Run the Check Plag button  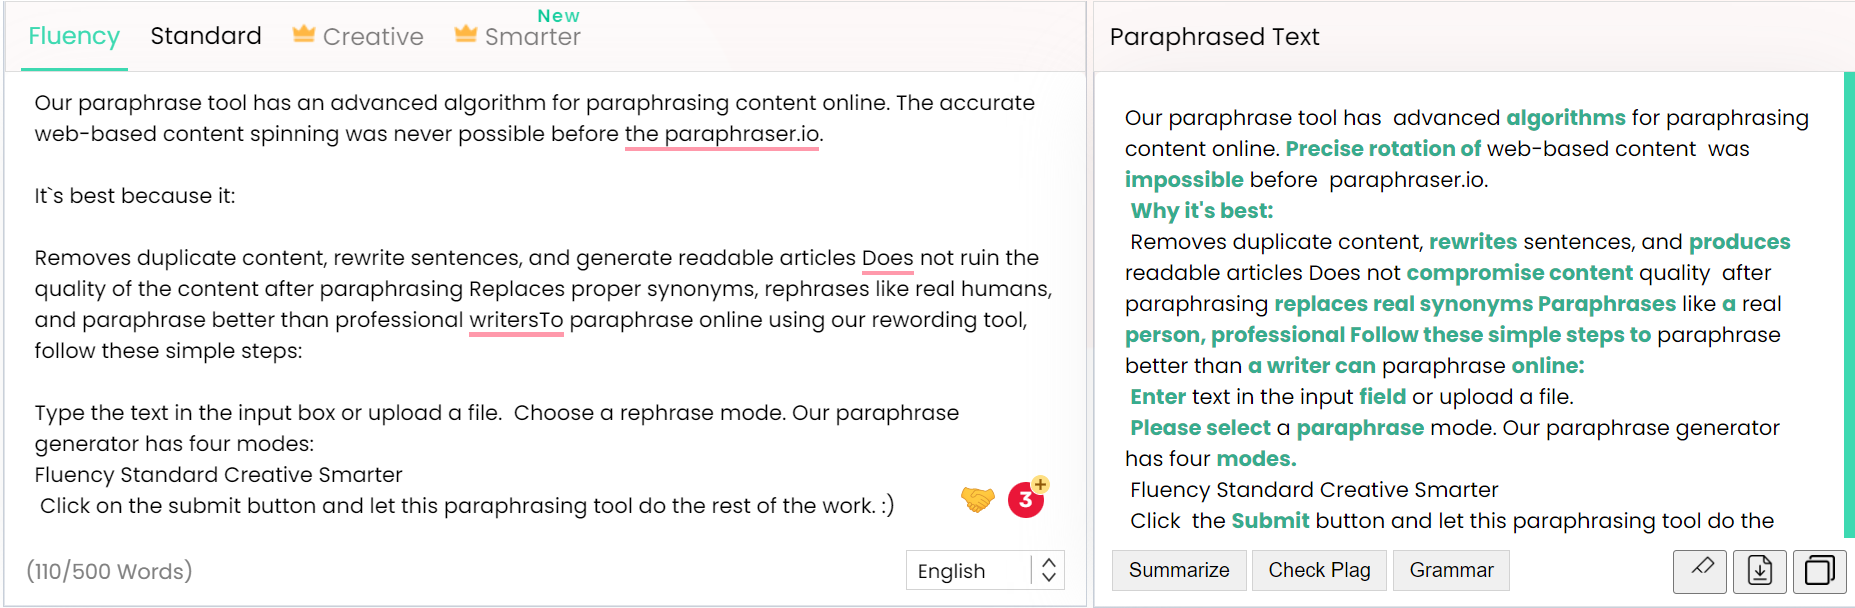pos(1319,570)
